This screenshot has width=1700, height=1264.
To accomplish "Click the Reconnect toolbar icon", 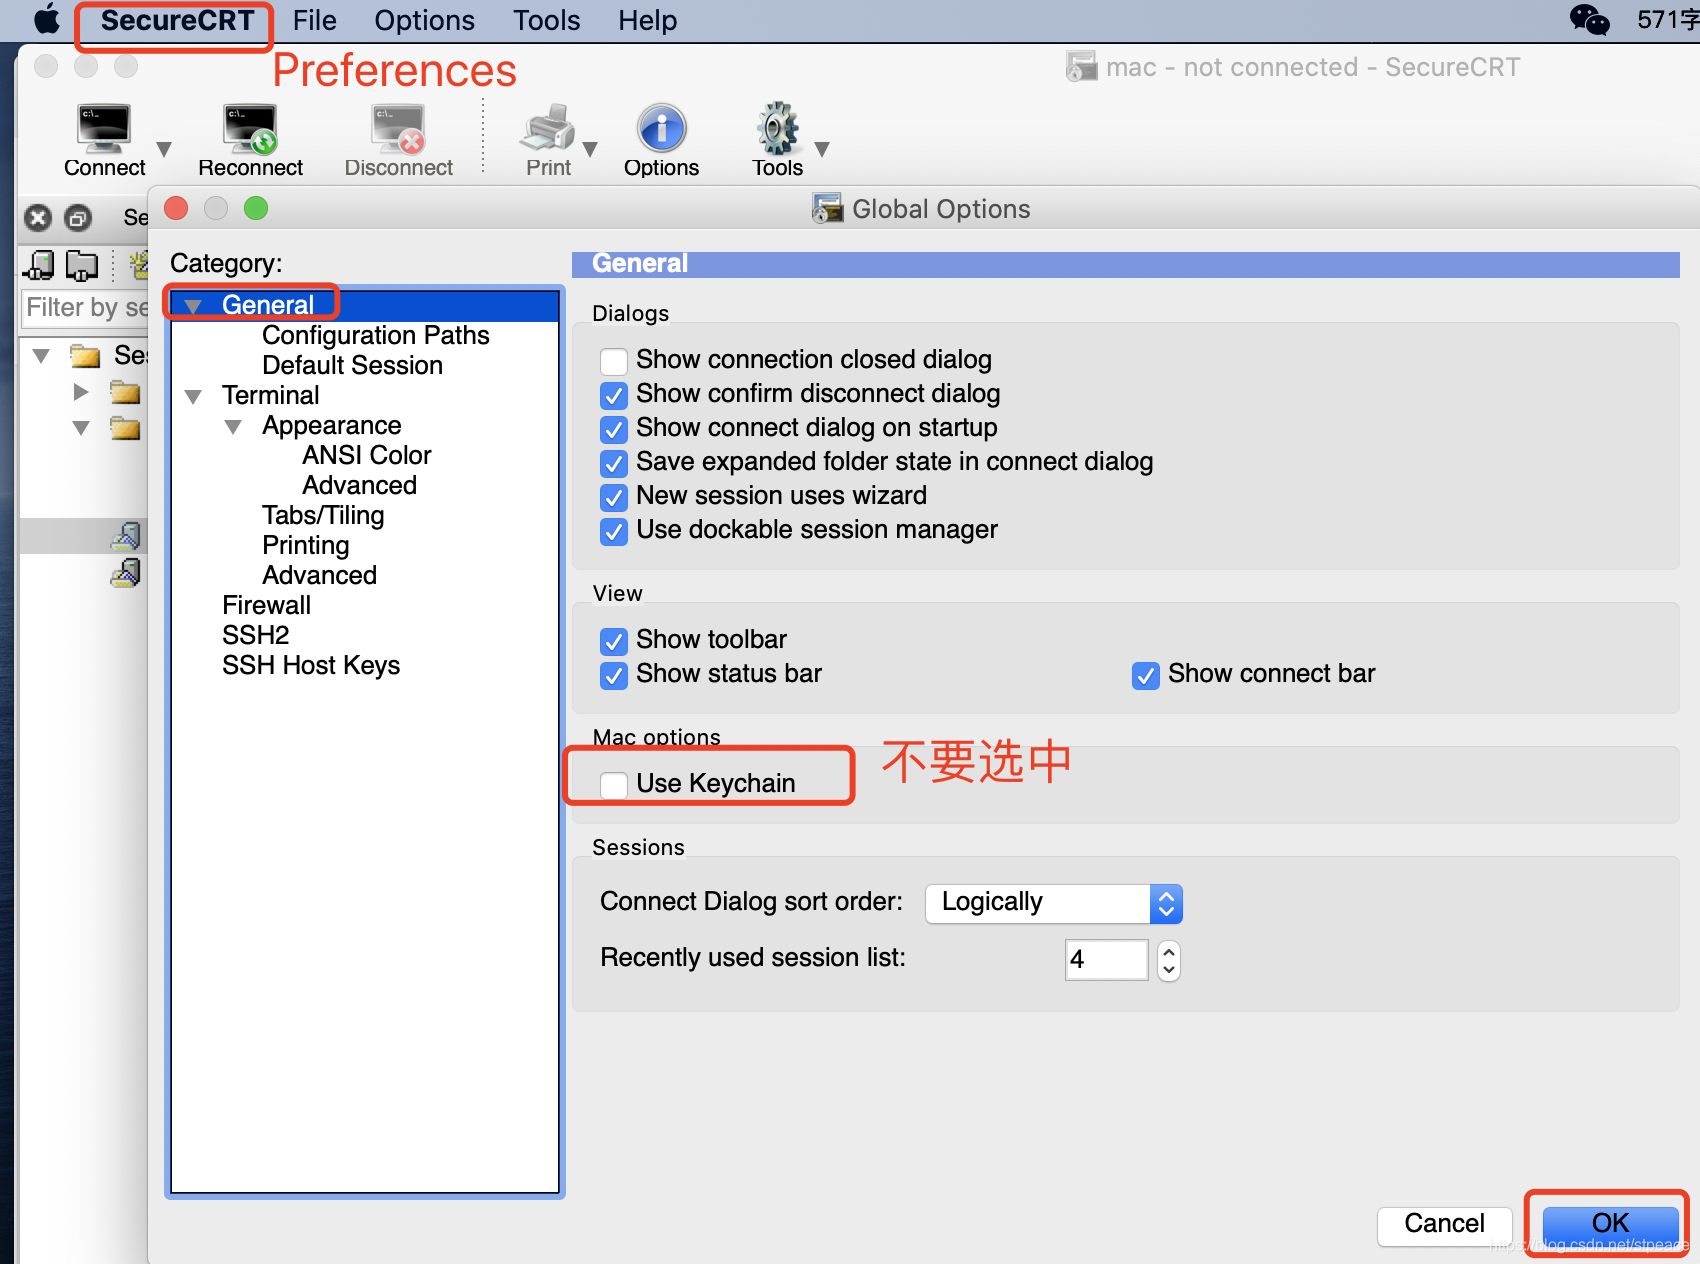I will tap(250, 128).
